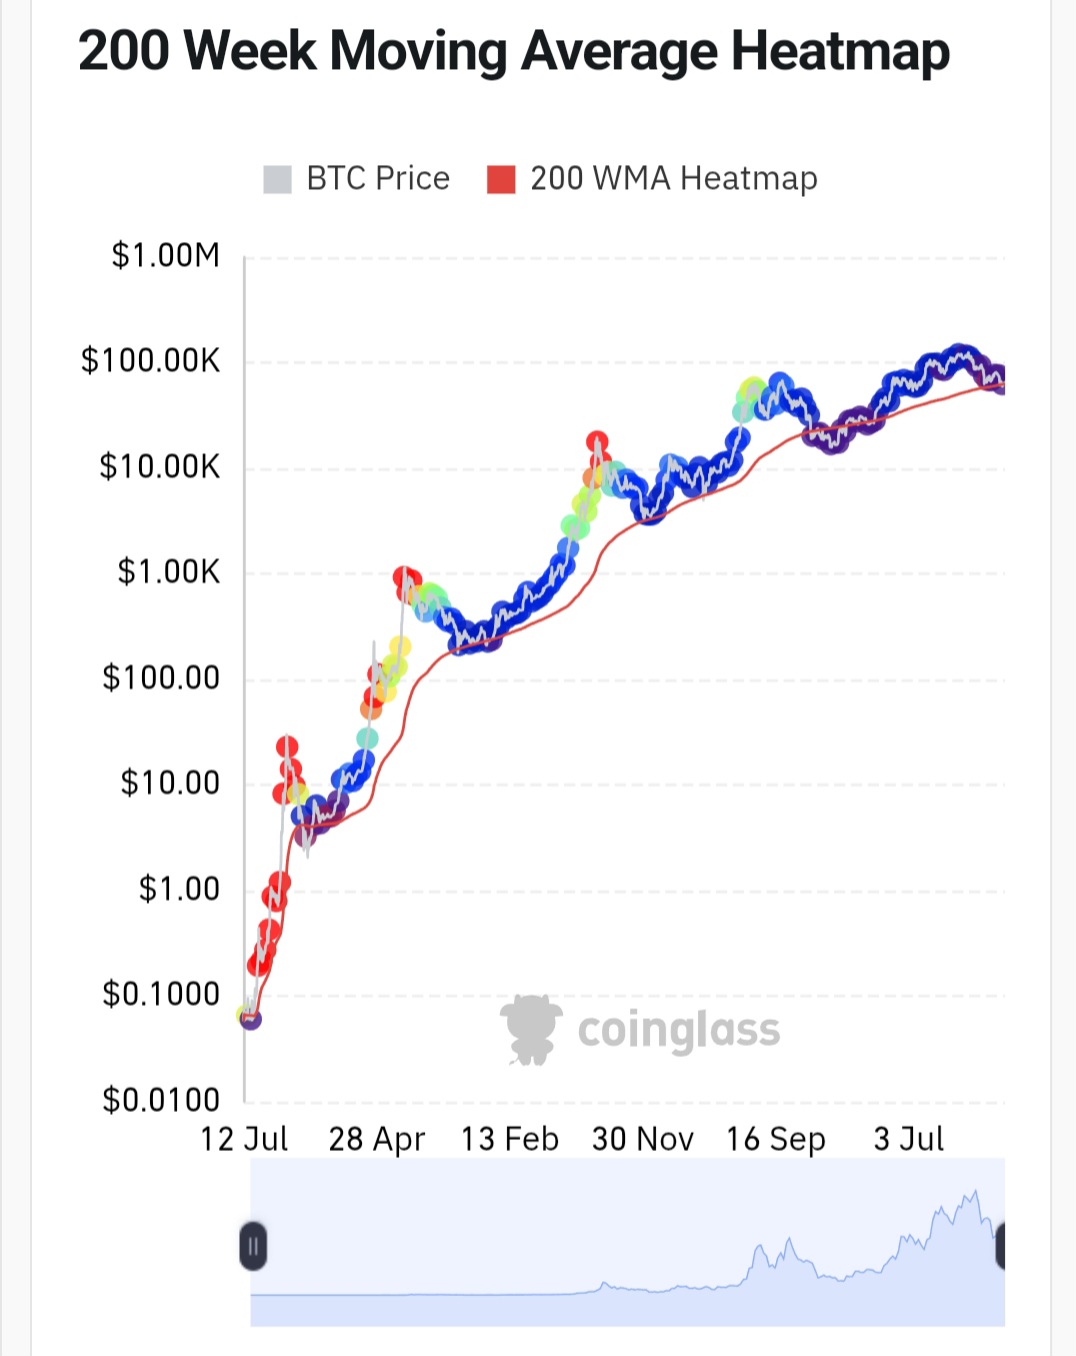This screenshot has height=1356, width=1076.
Task: Click the lowest purple data point near $0.1000
Action: click(251, 1019)
